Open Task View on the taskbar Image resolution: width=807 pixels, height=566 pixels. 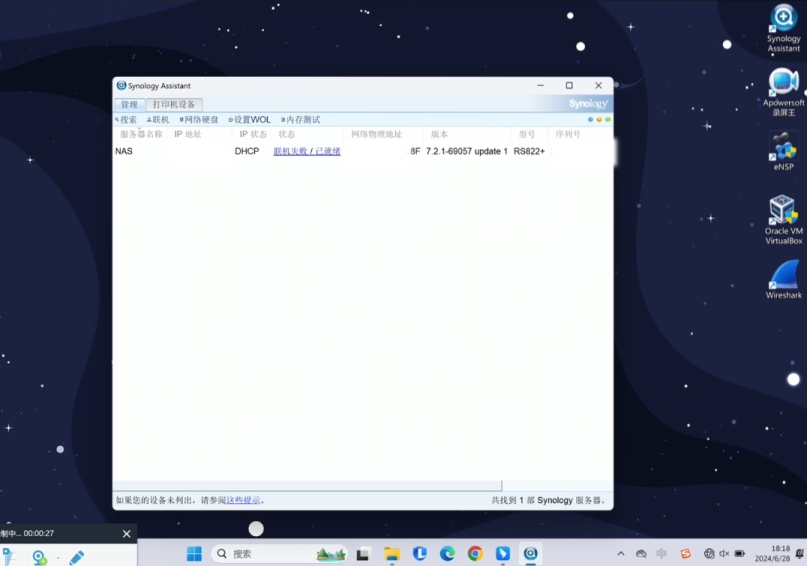coord(363,554)
